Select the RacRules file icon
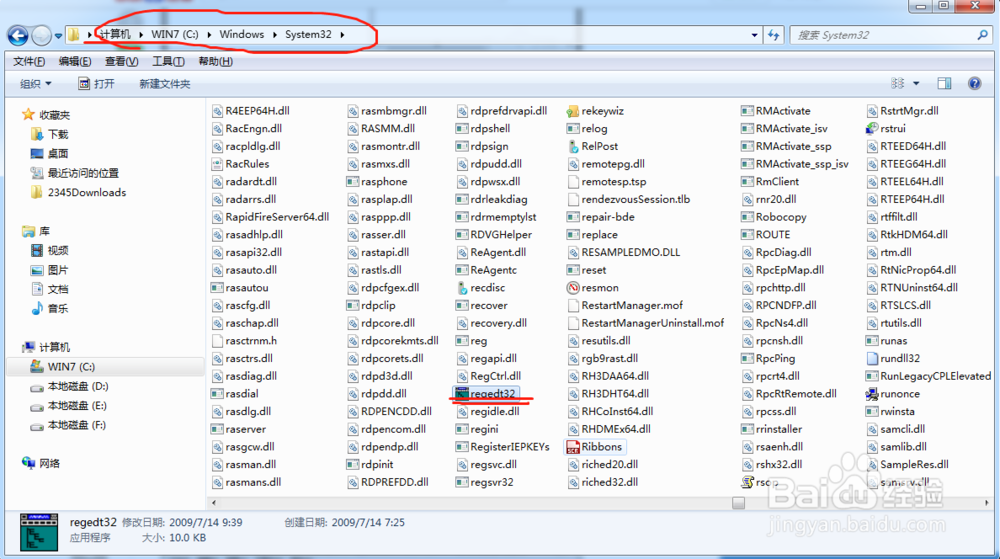The width and height of the screenshot is (1000, 559). point(217,164)
